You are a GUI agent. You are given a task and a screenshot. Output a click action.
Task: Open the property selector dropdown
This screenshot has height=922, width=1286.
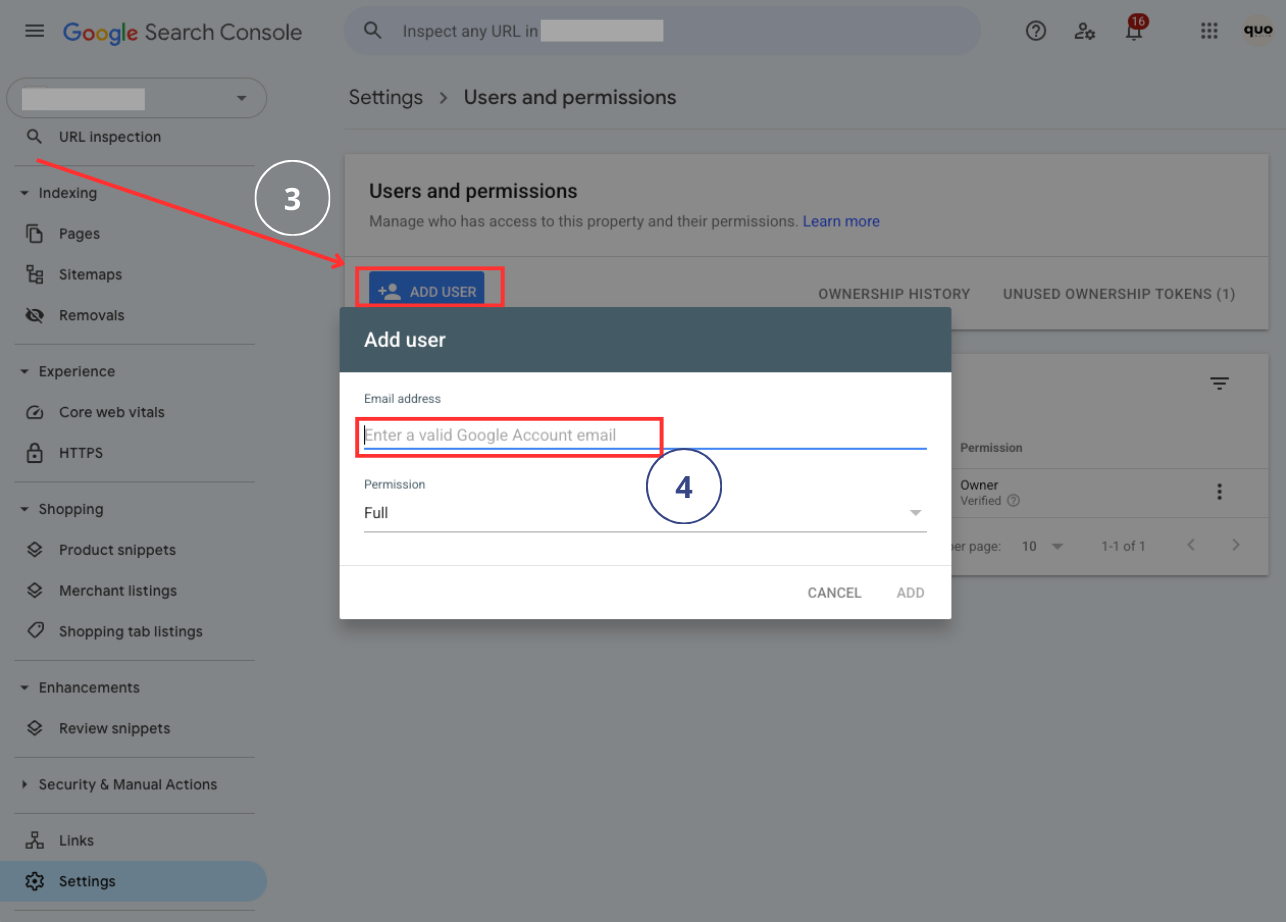pos(240,98)
